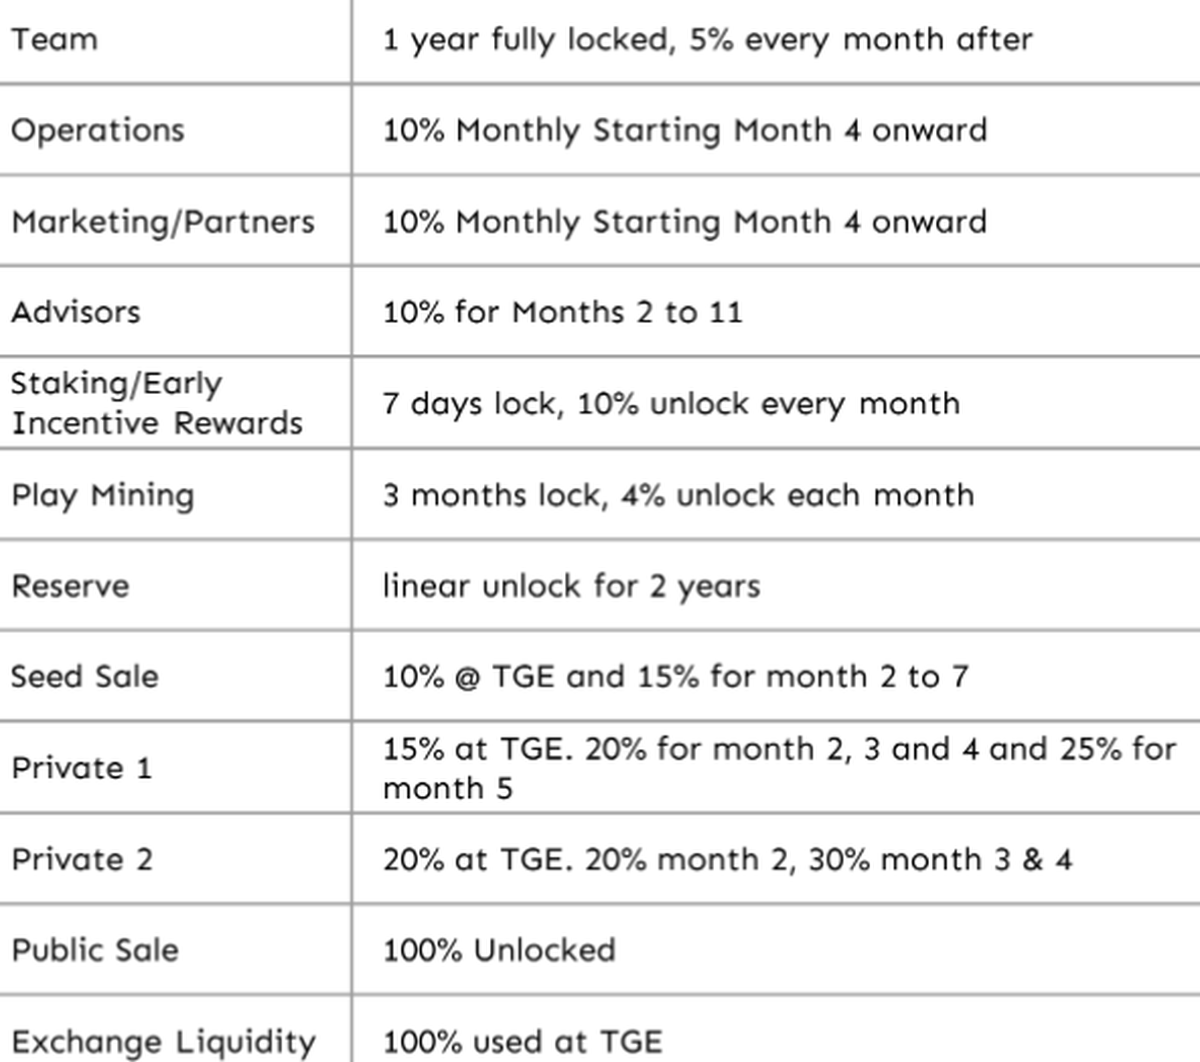
Task: Select the "7 days lock" cell
Action: [x=671, y=403]
